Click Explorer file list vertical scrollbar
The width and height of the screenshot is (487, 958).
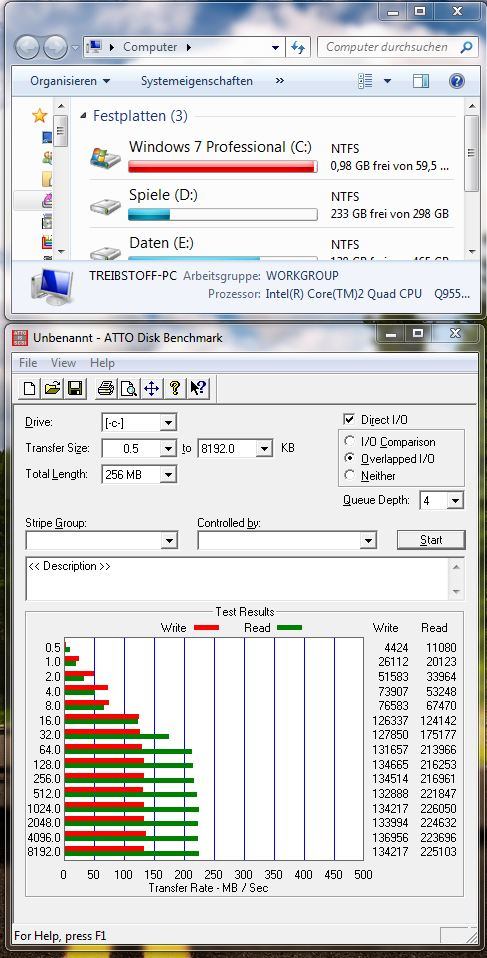pyautogui.click(x=471, y=153)
